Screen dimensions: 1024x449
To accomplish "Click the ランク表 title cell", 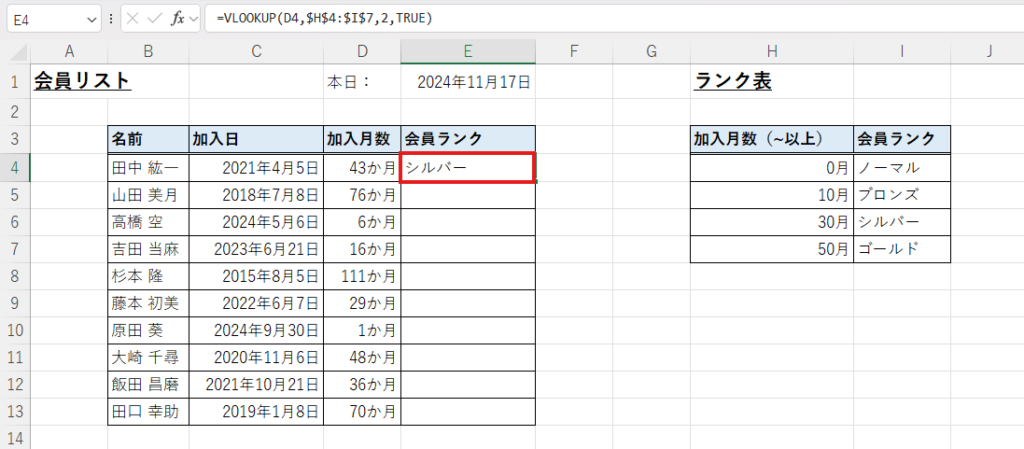I will pyautogui.click(x=731, y=82).
